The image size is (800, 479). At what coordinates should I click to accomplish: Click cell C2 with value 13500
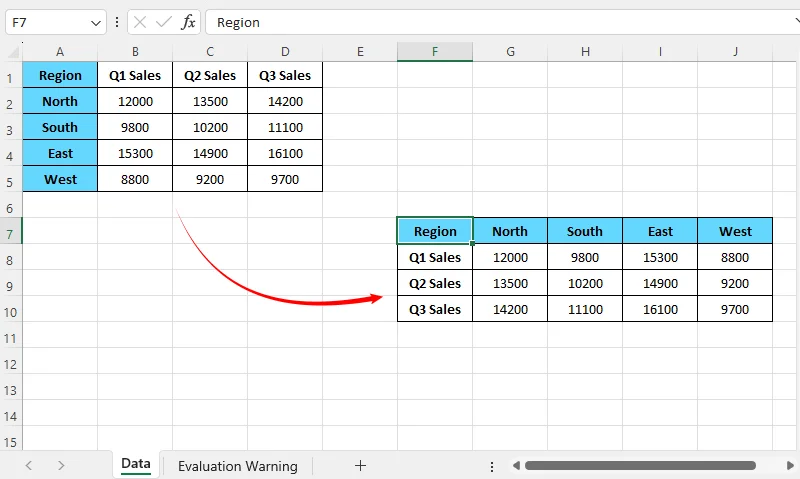click(x=210, y=101)
